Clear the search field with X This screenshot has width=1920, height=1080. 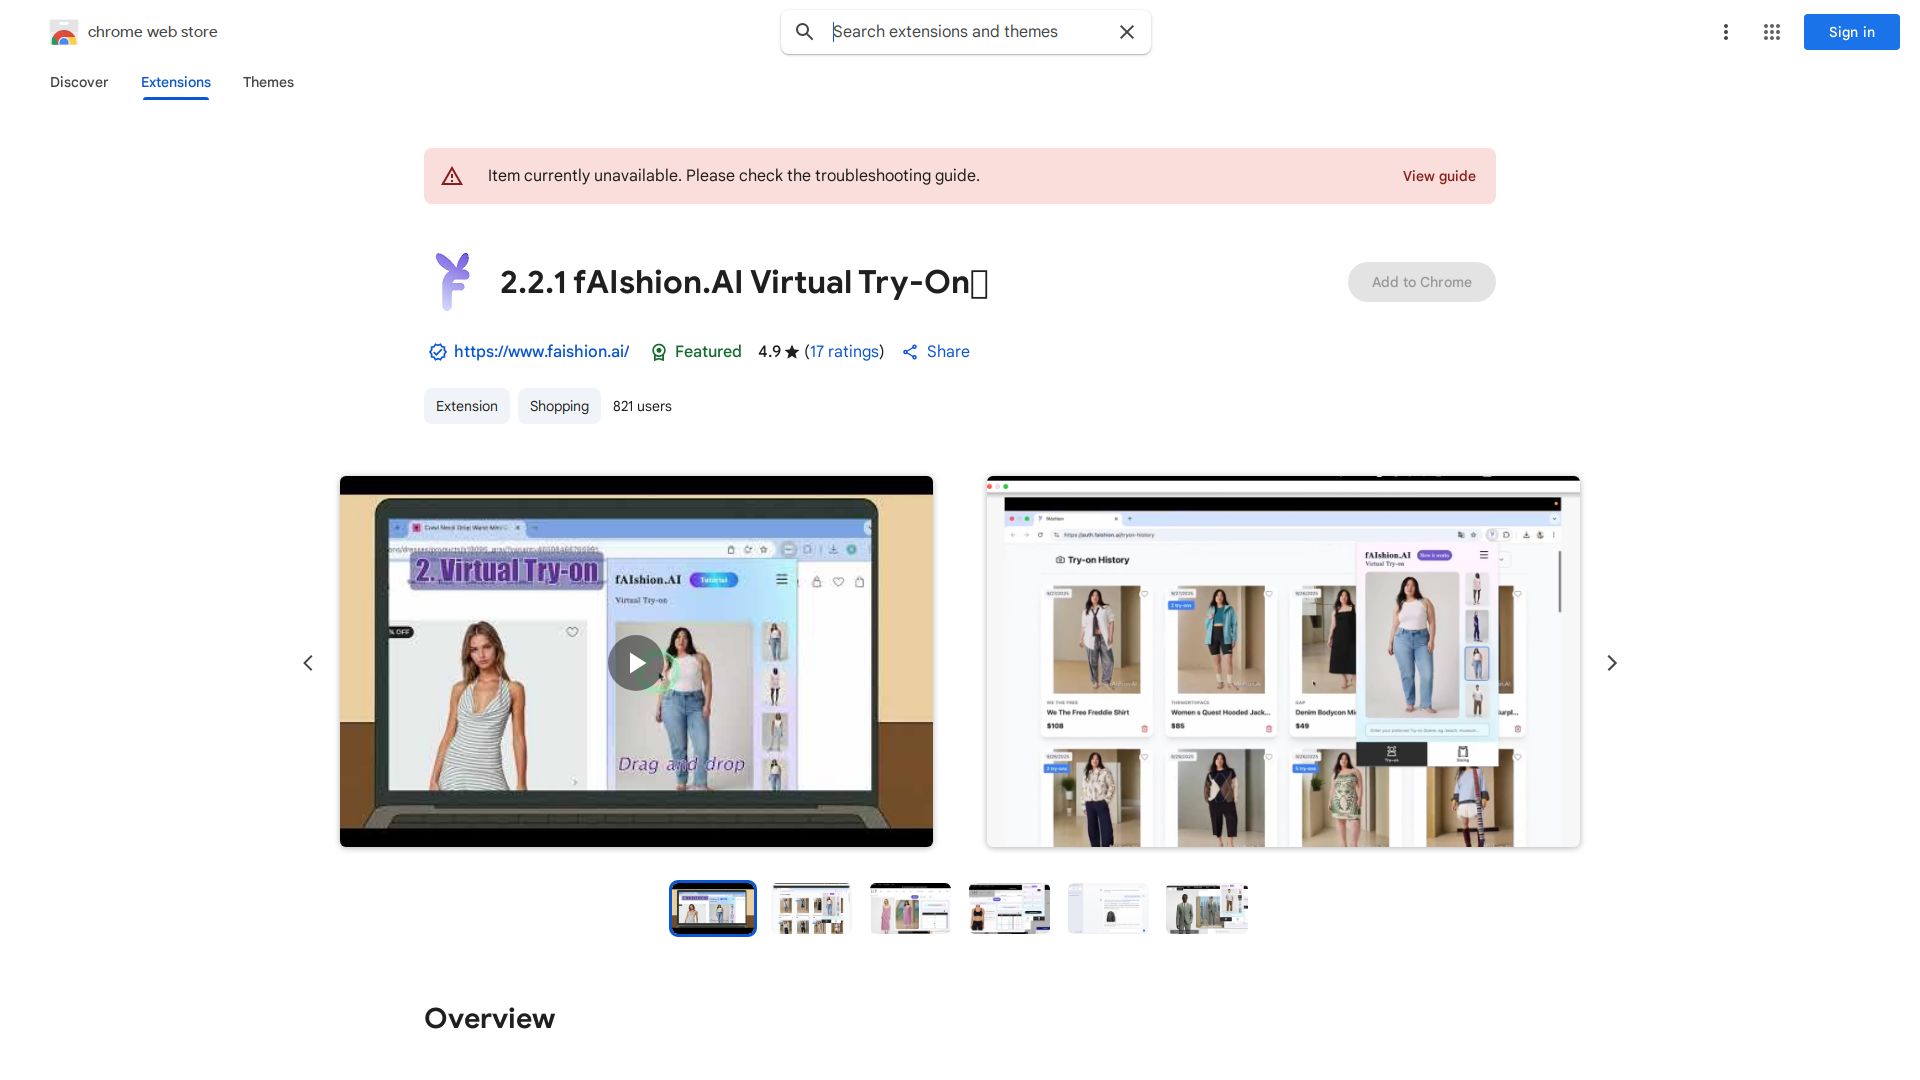(x=1126, y=32)
